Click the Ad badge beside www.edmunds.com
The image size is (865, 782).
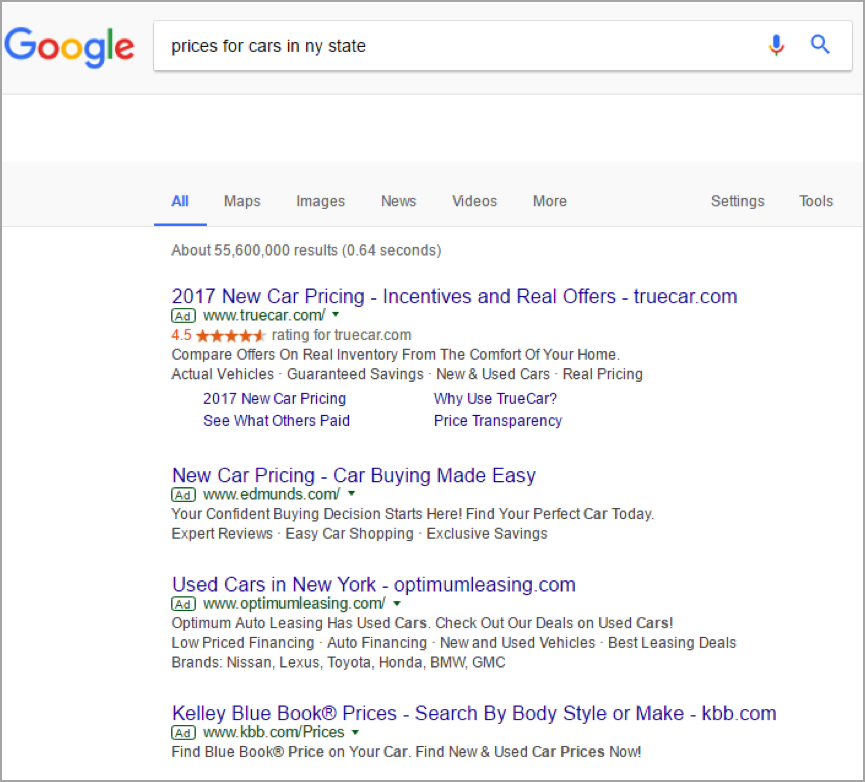pos(183,495)
